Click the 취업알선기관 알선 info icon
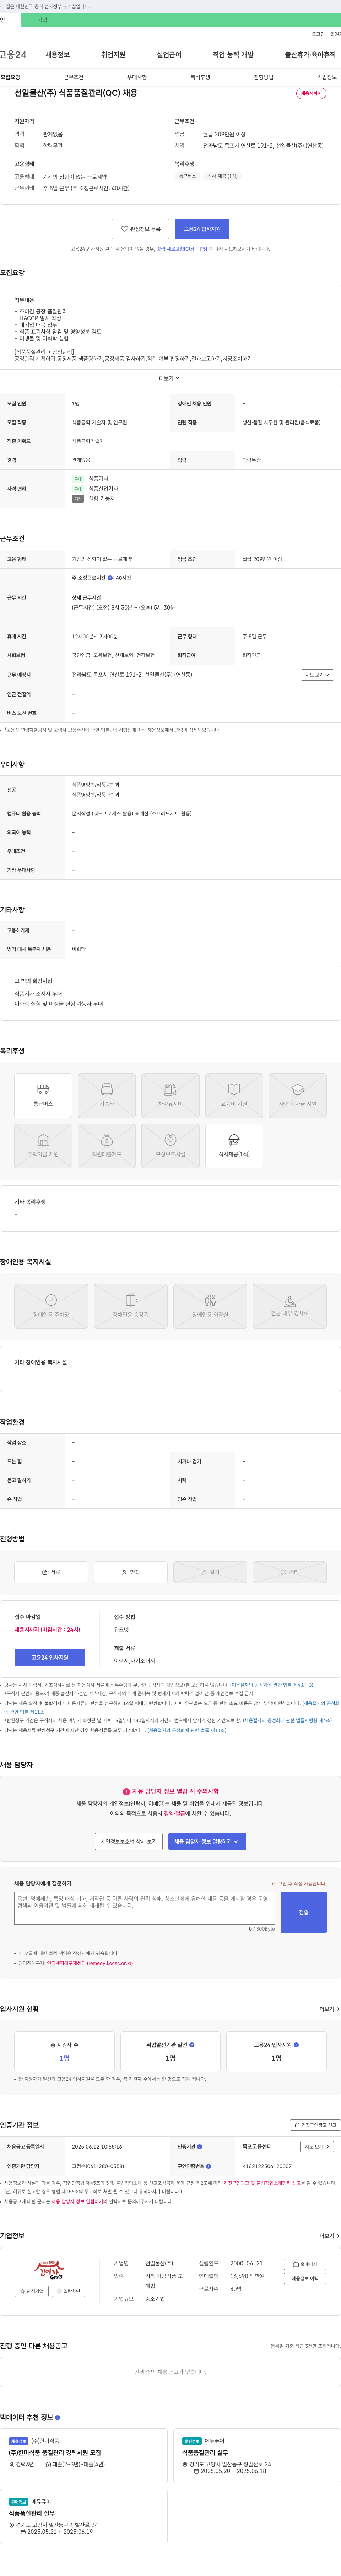341x2576 pixels. pyautogui.click(x=192, y=2045)
